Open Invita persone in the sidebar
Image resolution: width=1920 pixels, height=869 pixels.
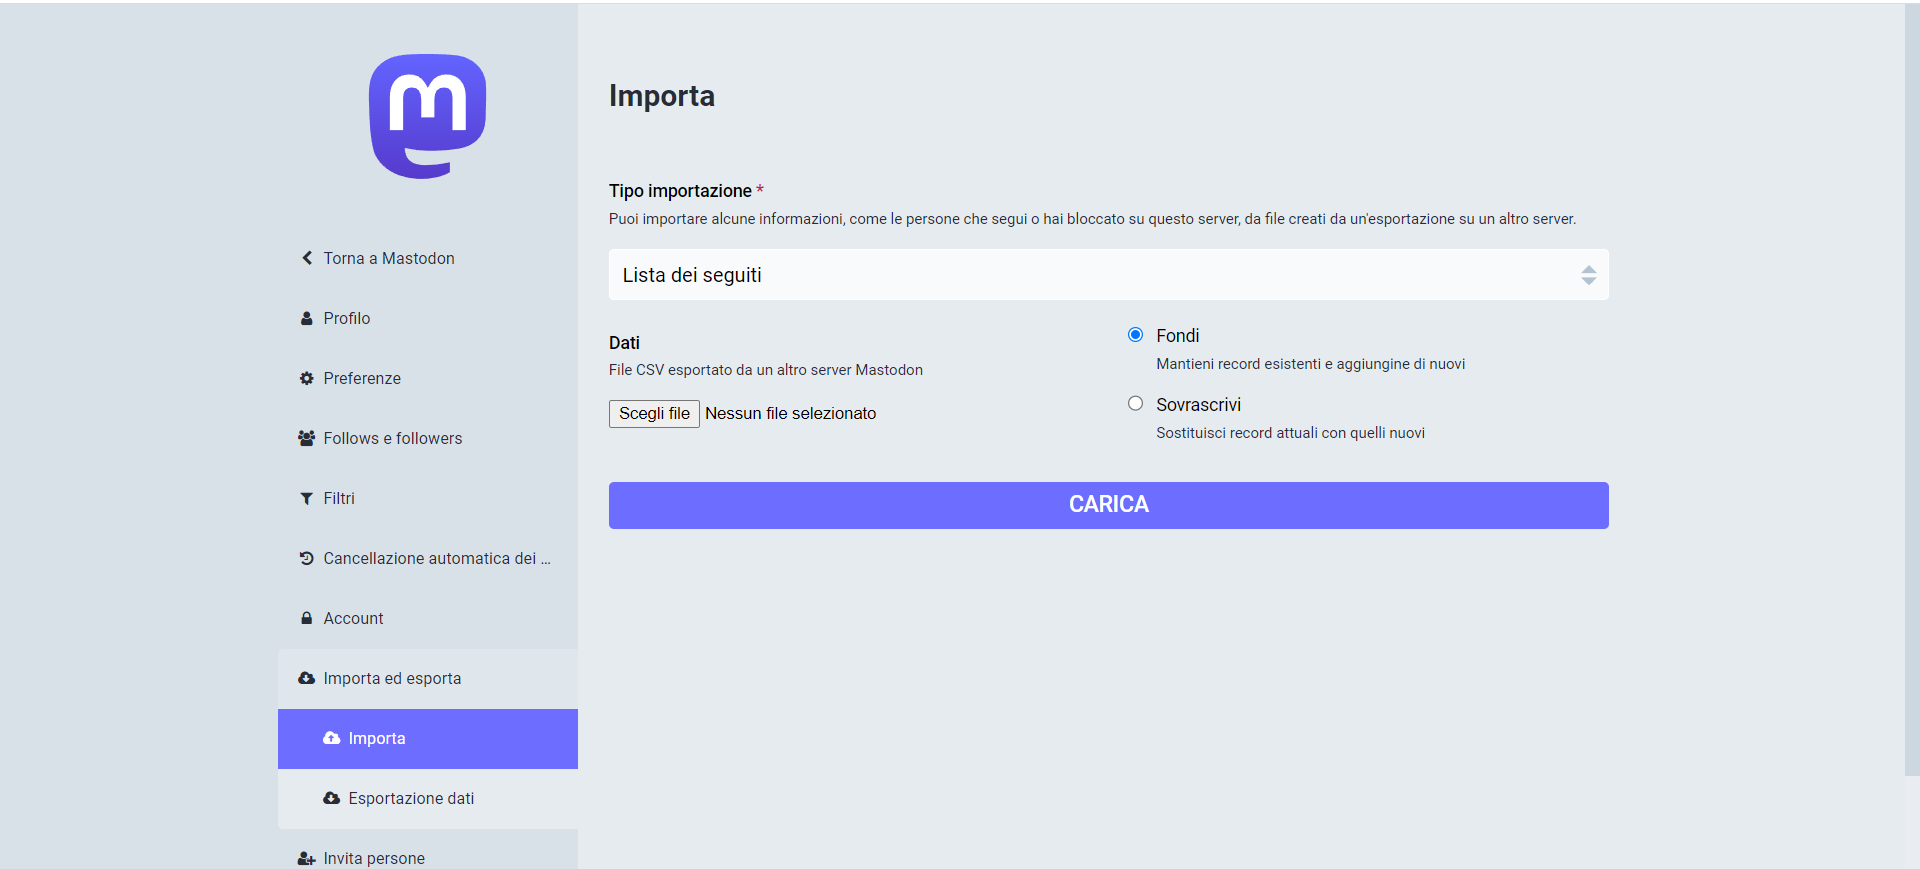374,857
